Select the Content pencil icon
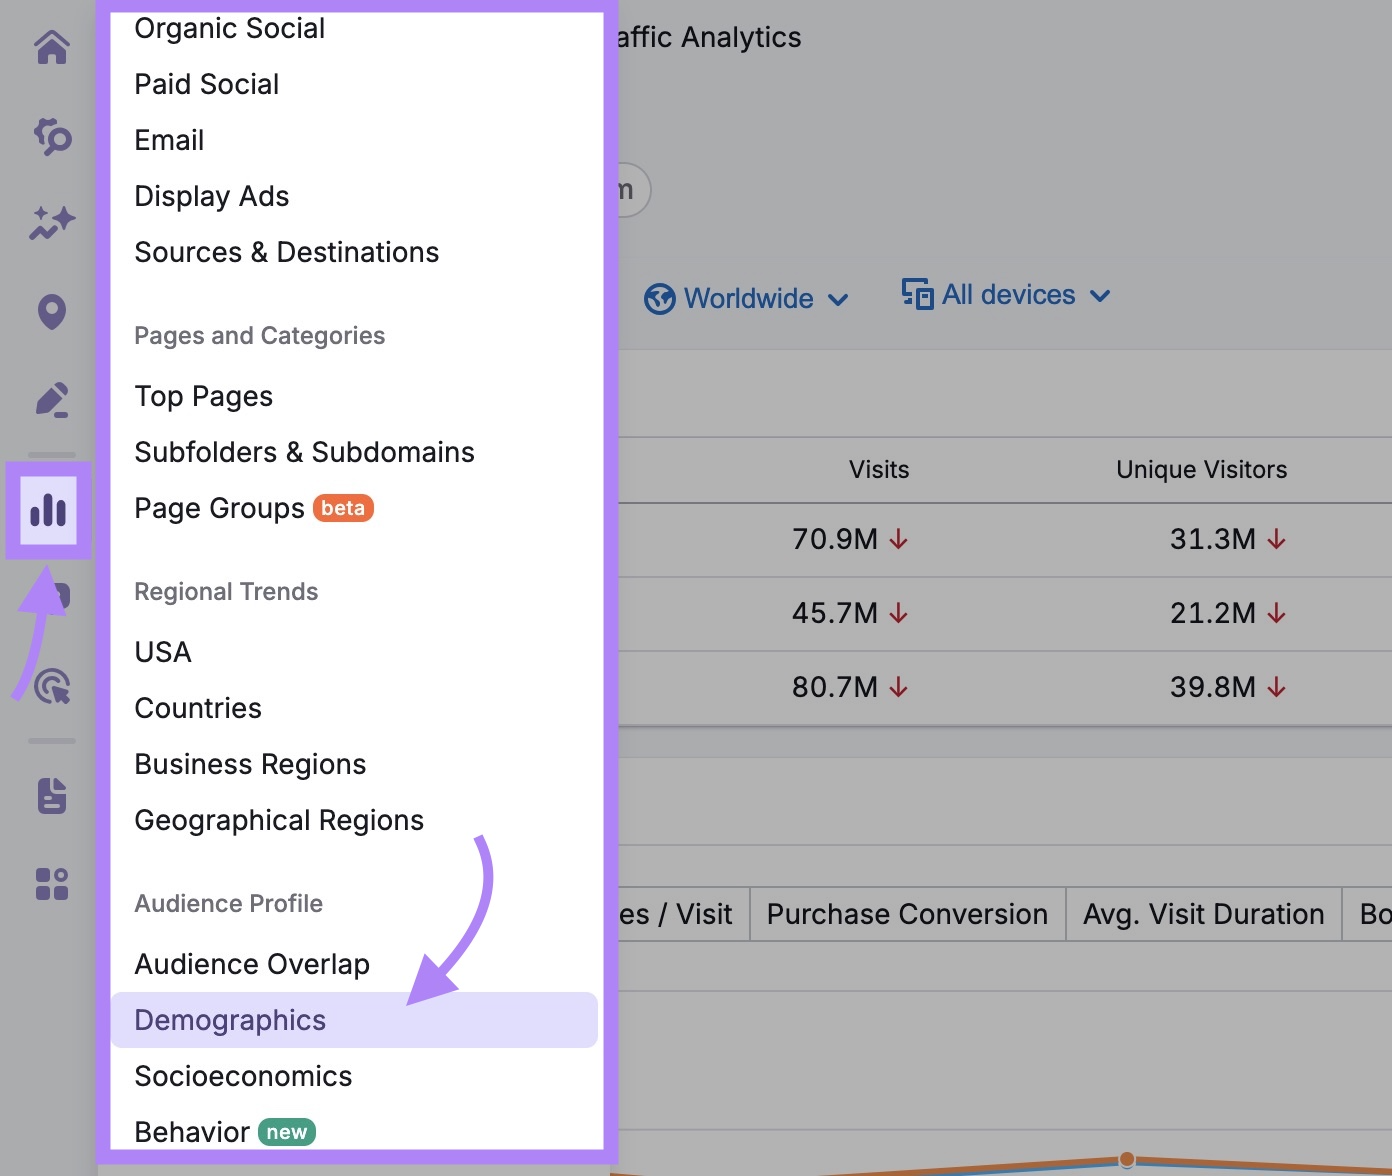This screenshot has height=1176, width=1392. (x=51, y=398)
